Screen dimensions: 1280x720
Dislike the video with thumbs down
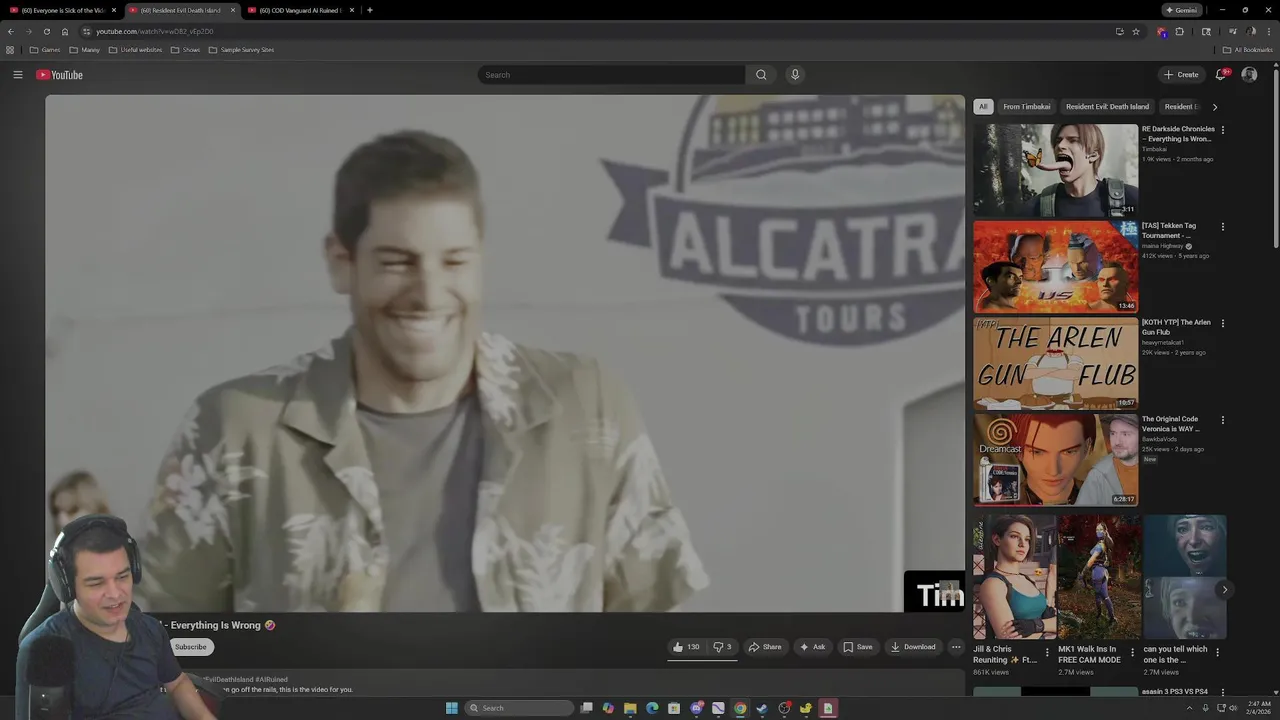(x=722, y=647)
